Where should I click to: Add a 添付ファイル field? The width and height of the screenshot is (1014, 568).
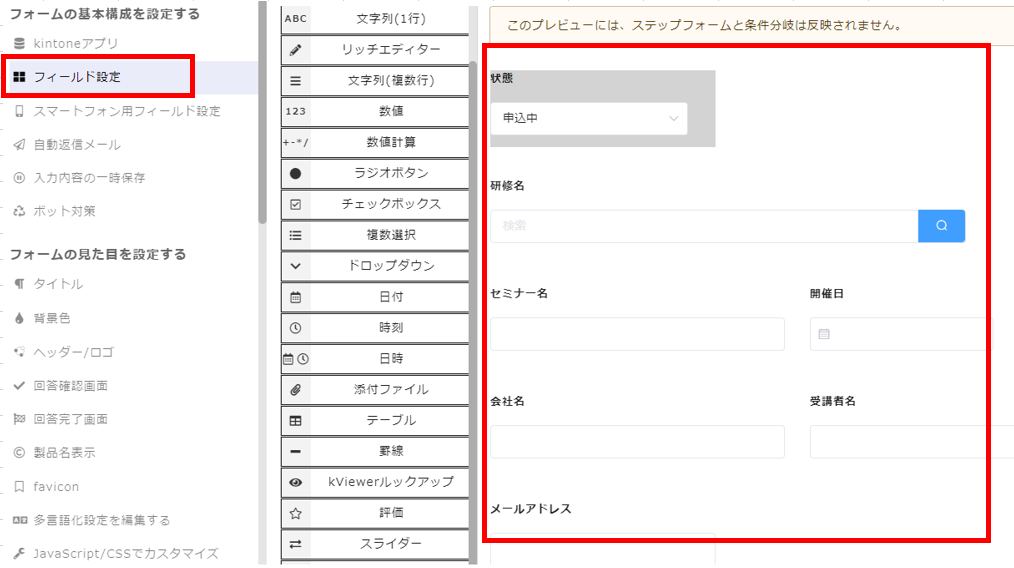tap(375, 389)
